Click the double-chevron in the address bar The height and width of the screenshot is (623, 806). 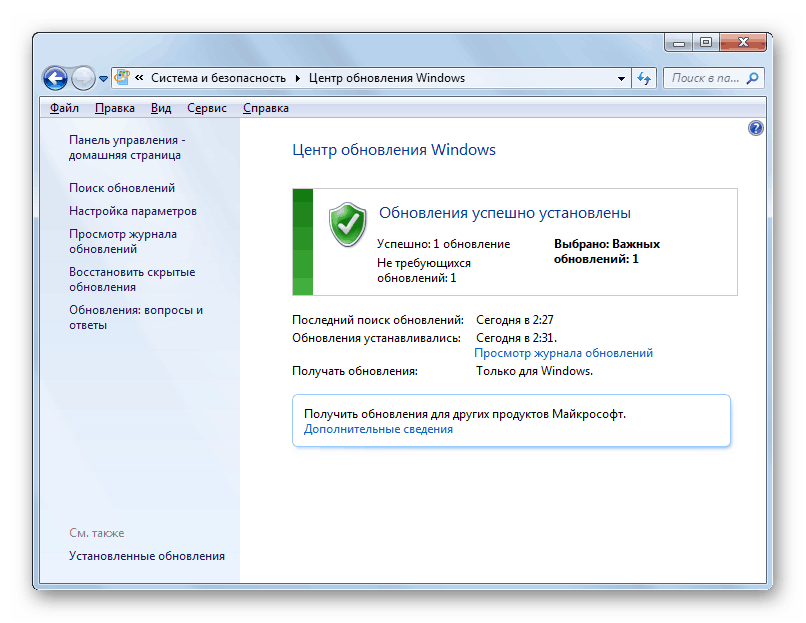click(139, 78)
